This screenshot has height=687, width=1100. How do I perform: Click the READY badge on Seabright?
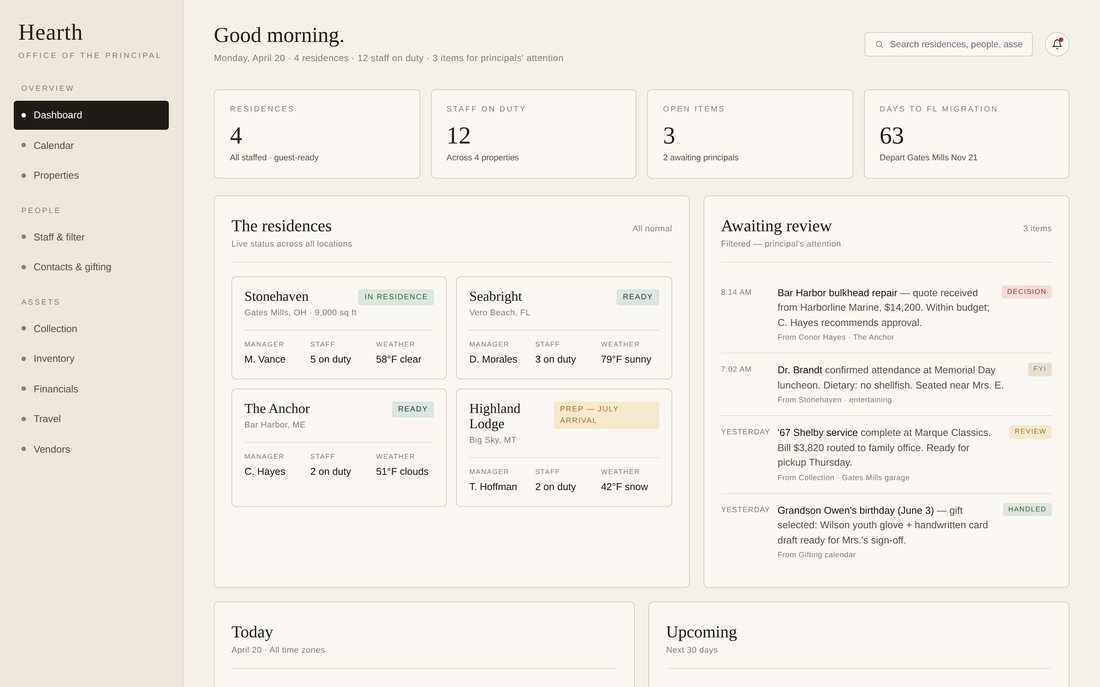[638, 297]
